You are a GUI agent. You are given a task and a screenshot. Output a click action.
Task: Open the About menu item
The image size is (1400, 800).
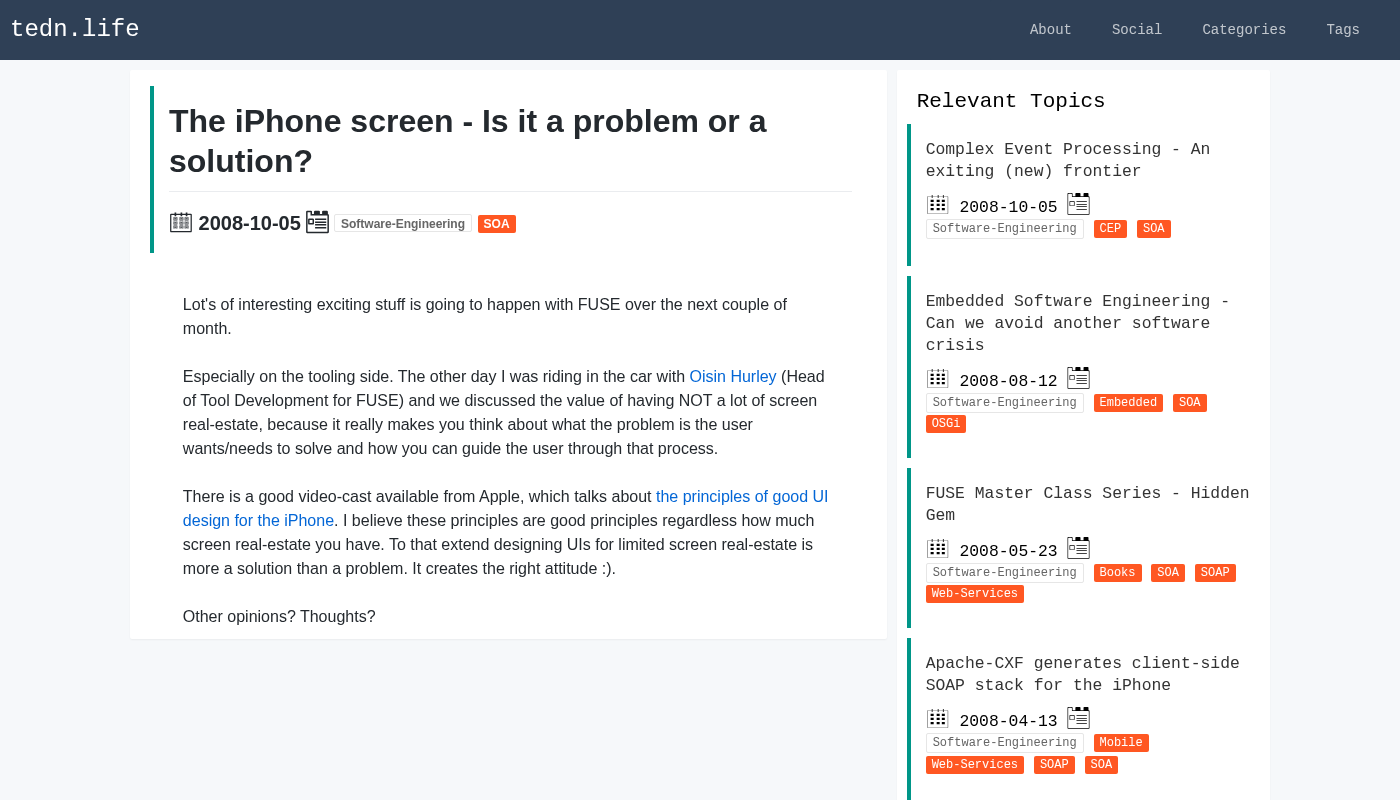pos(1050,30)
